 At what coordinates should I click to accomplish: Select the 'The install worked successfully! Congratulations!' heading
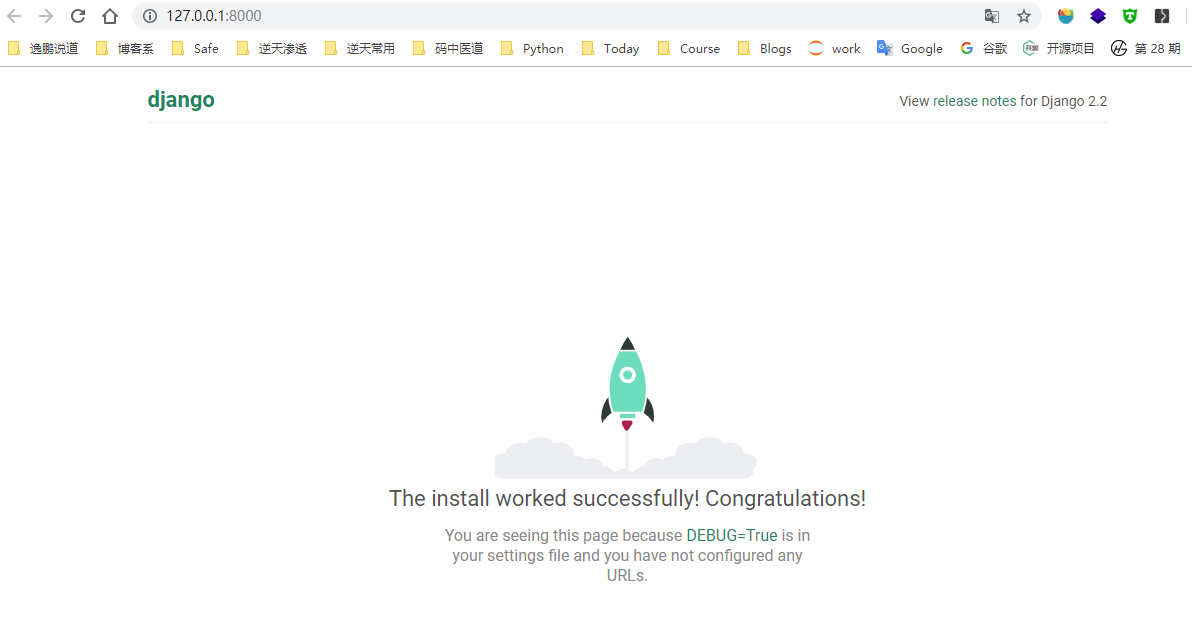[627, 499]
